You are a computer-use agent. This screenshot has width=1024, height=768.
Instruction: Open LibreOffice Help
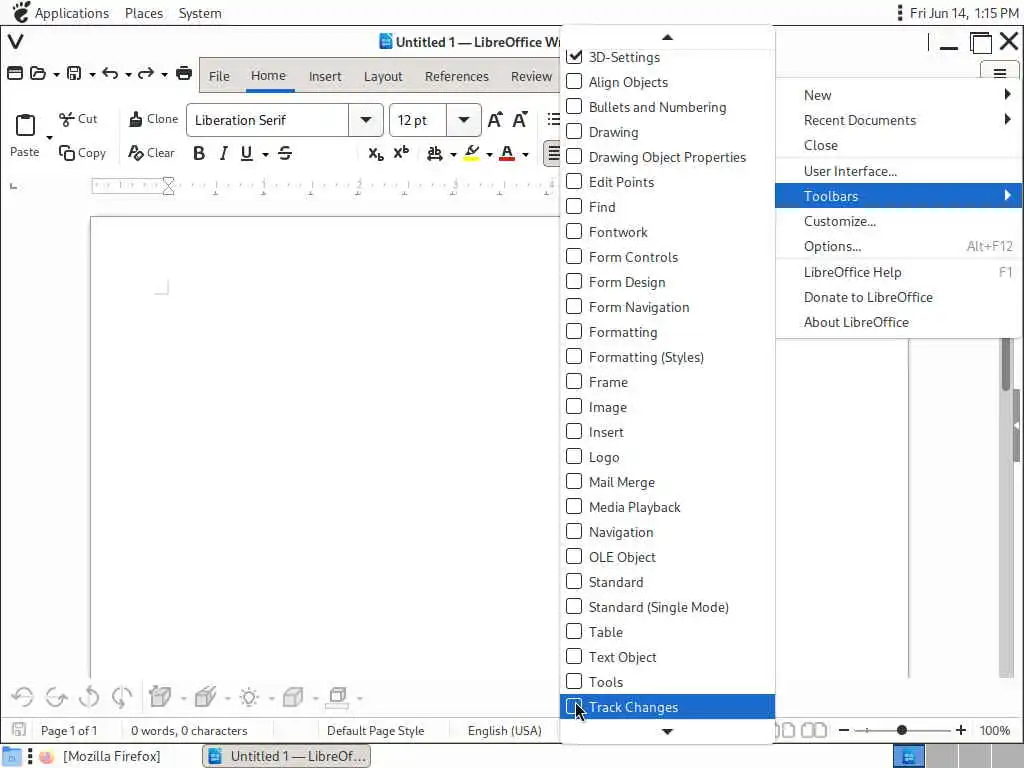point(899,272)
